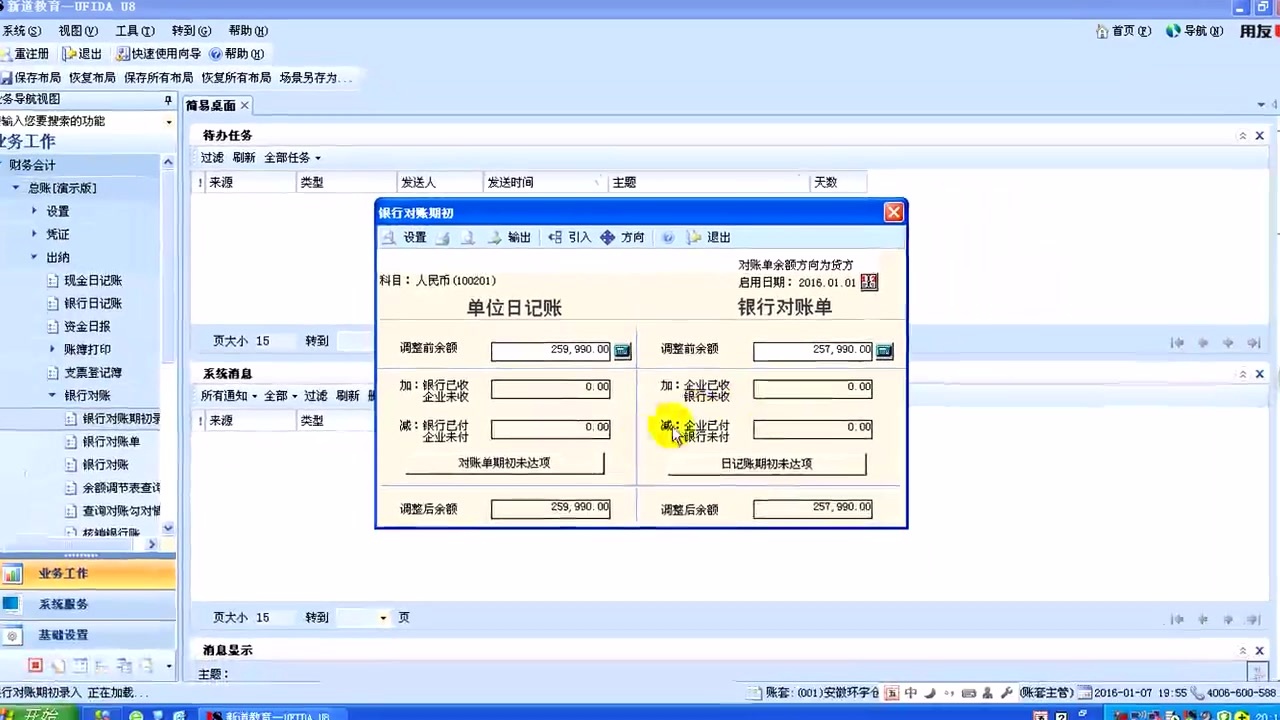Click the 对账单期初未达项 button

[x=504, y=463]
